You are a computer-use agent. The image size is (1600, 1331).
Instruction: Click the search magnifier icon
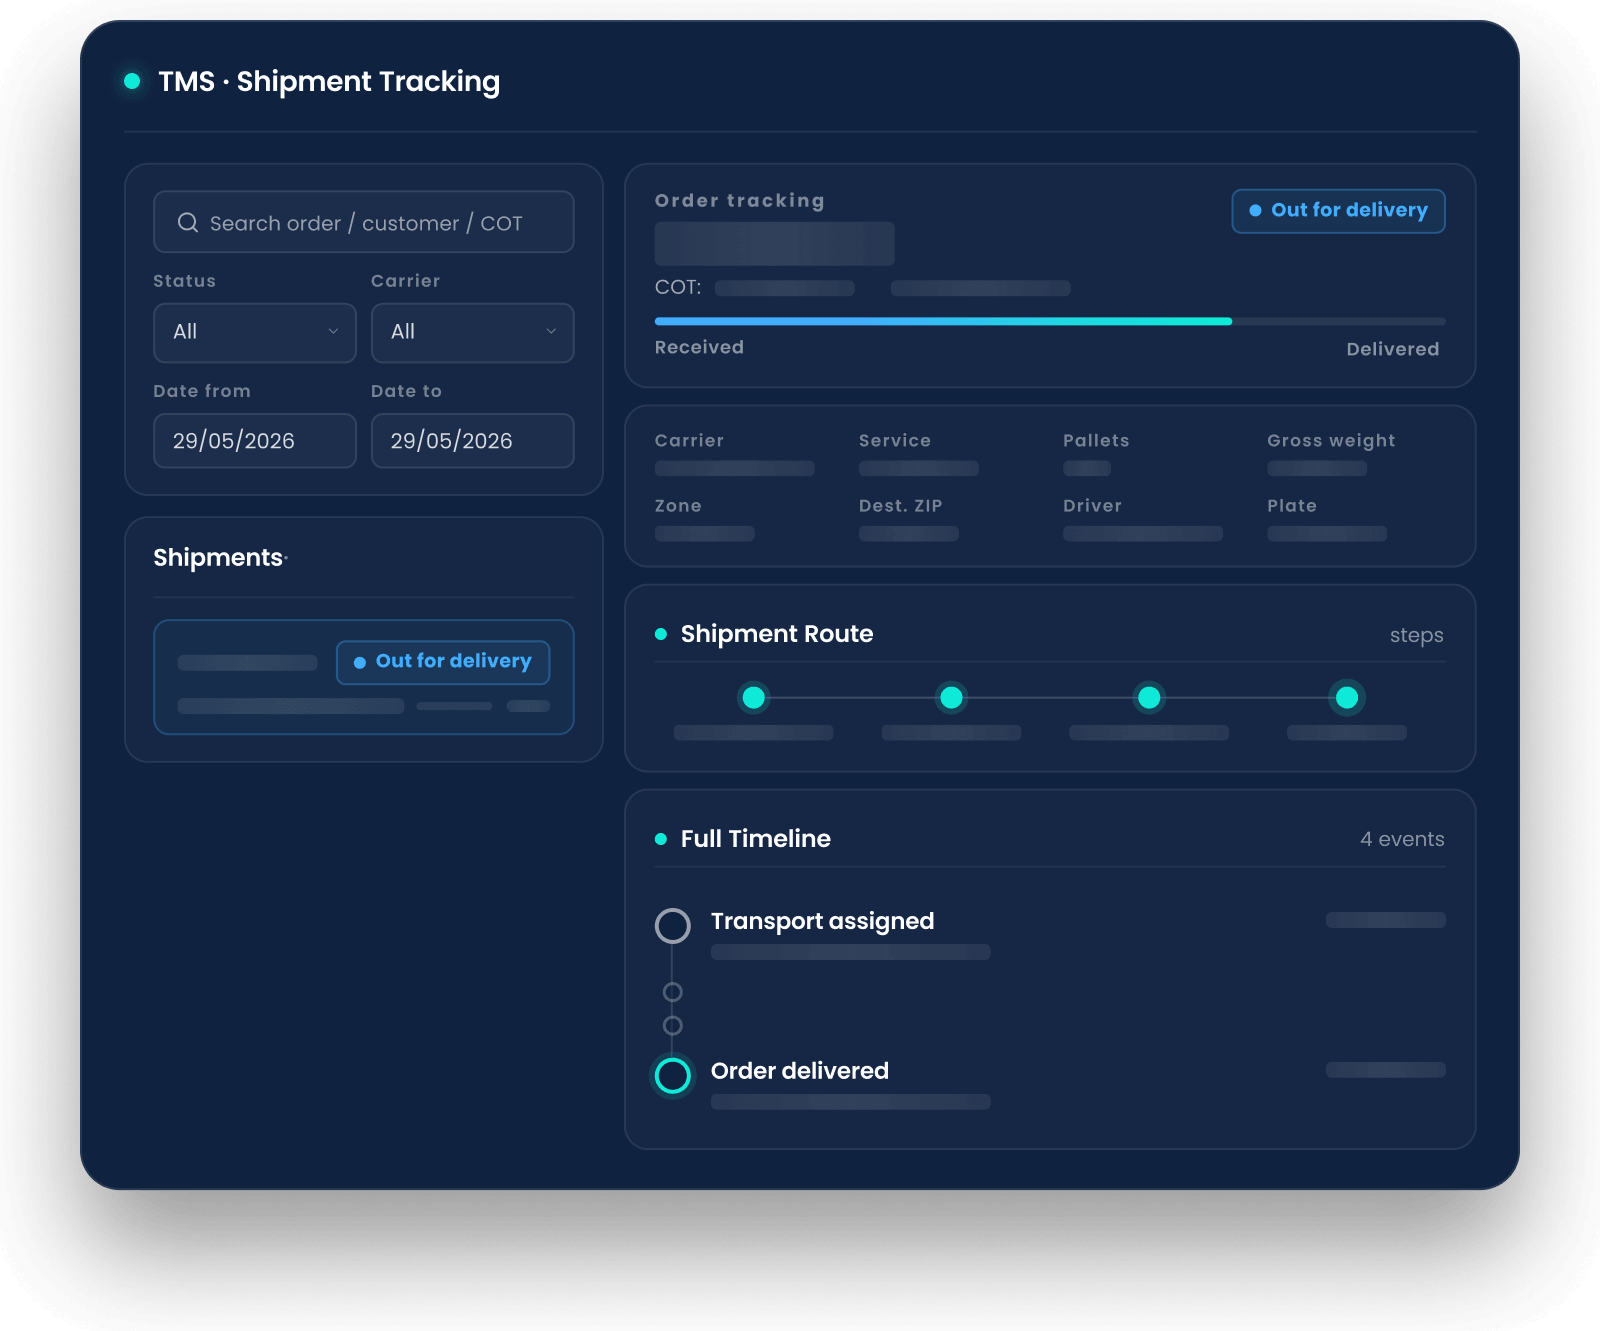(x=188, y=223)
